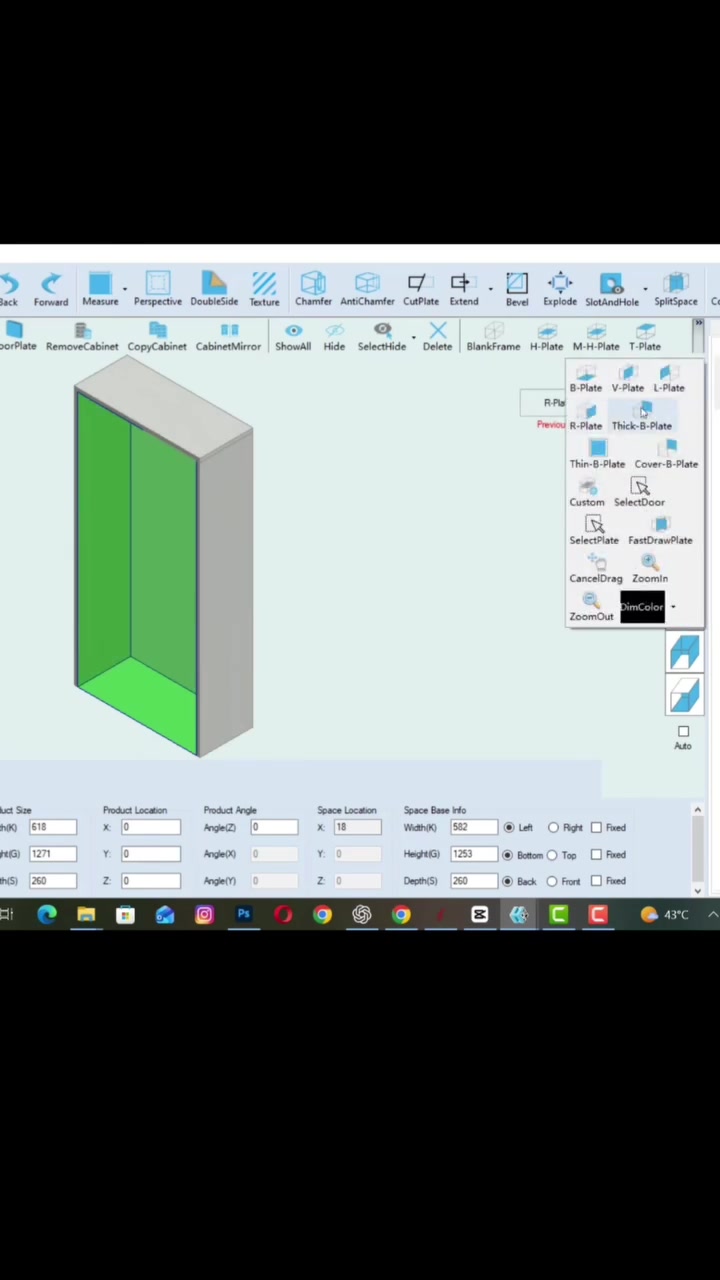Use the Extend tool
The width and height of the screenshot is (720, 1280).
coord(463,289)
